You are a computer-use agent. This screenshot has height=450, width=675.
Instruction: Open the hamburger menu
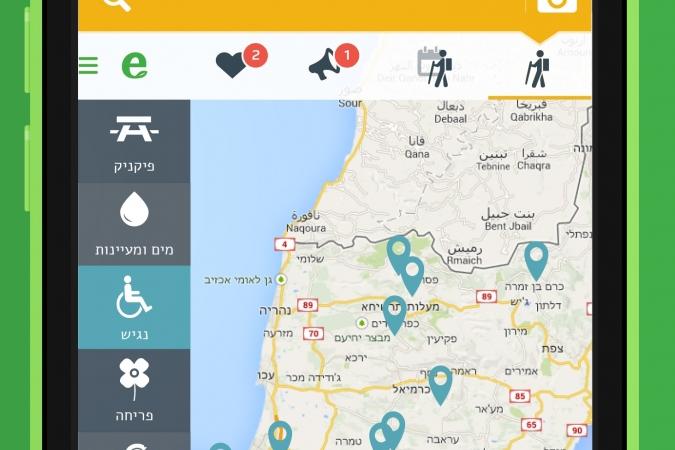tap(88, 65)
